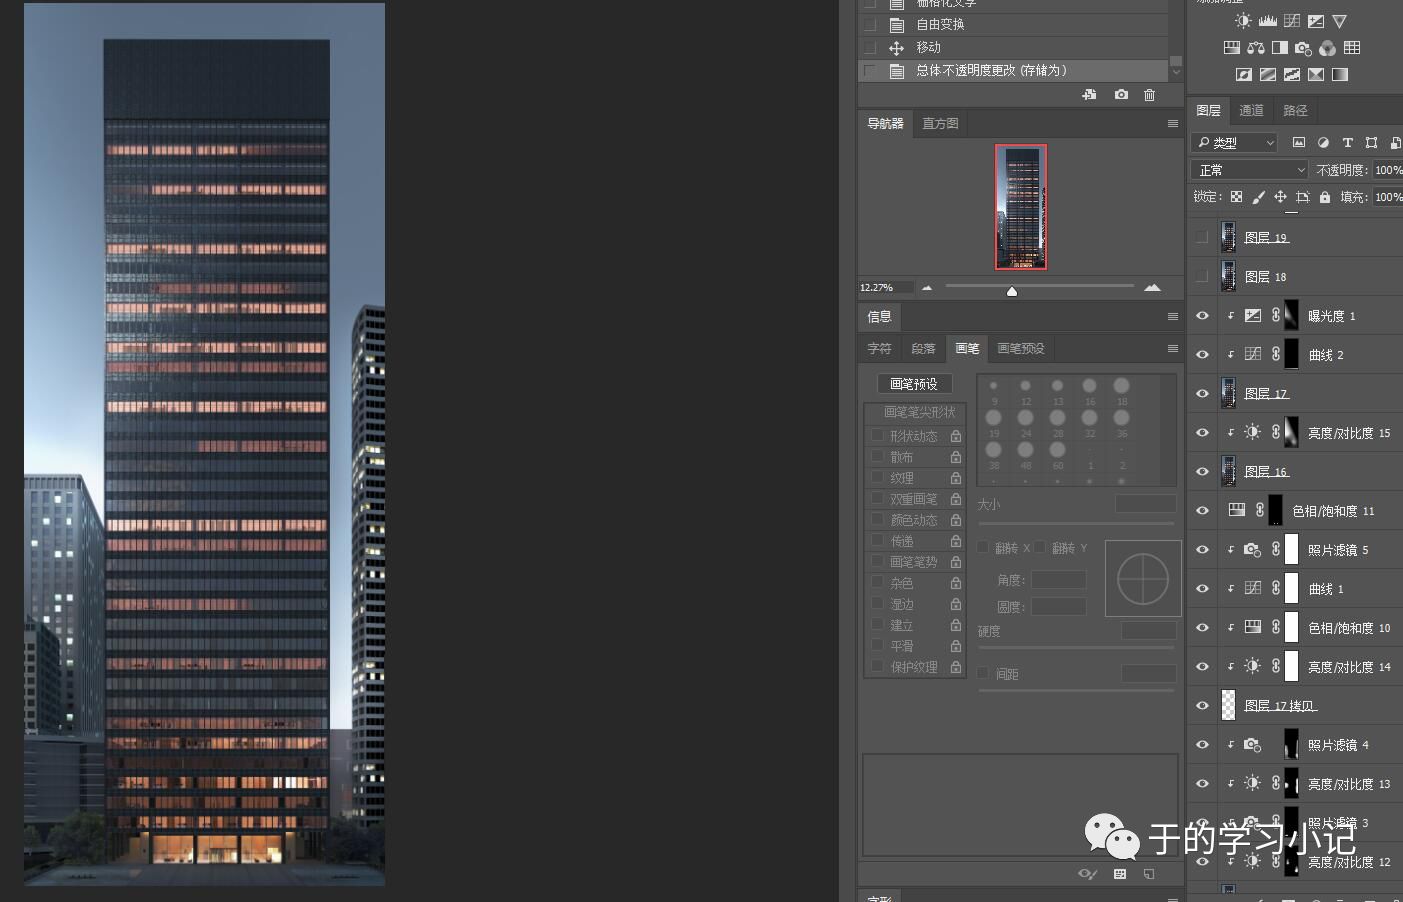1403x902 pixels.
Task: Add an Exposure adjustment from Adjustments panel
Action: tap(1316, 21)
